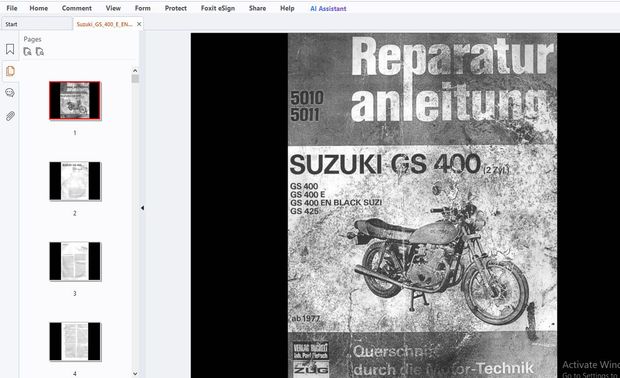Open the Attachments paperclip panel icon
The image size is (620, 378).
10,116
